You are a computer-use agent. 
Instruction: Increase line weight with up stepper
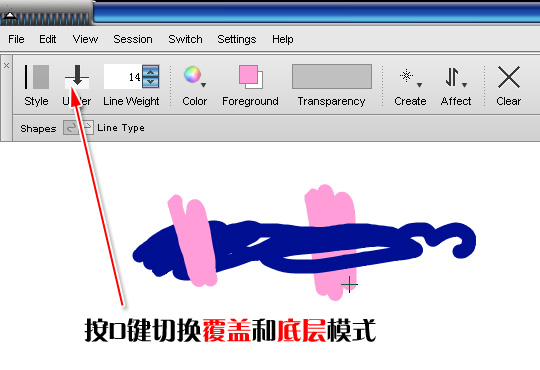[x=151, y=72]
